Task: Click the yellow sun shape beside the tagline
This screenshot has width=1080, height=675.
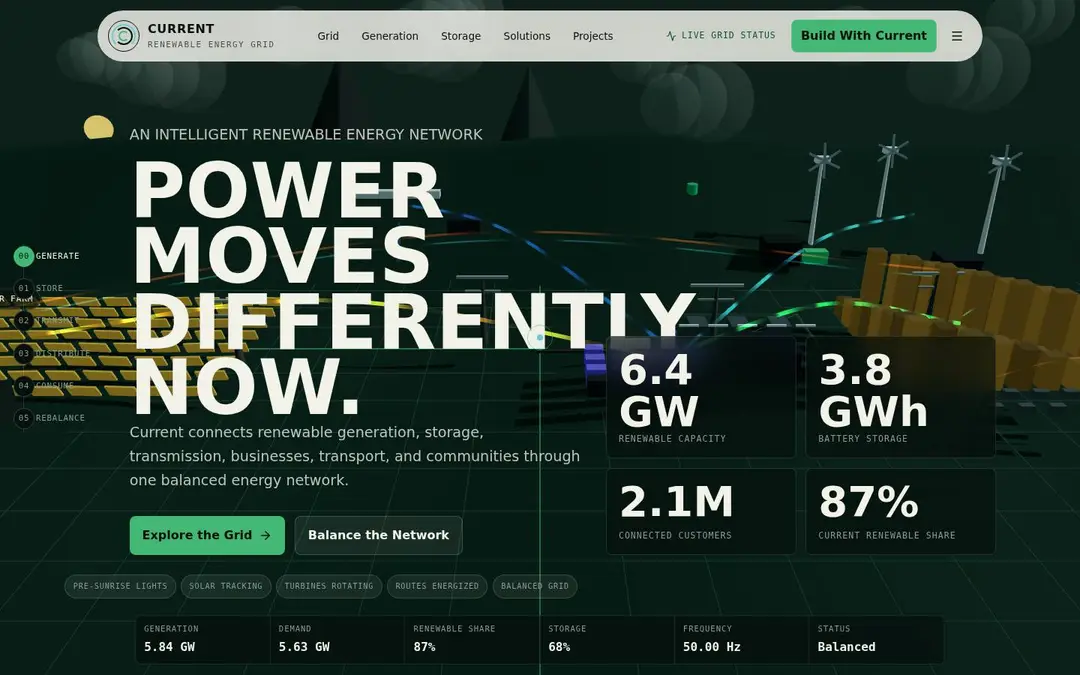Action: click(x=98, y=127)
